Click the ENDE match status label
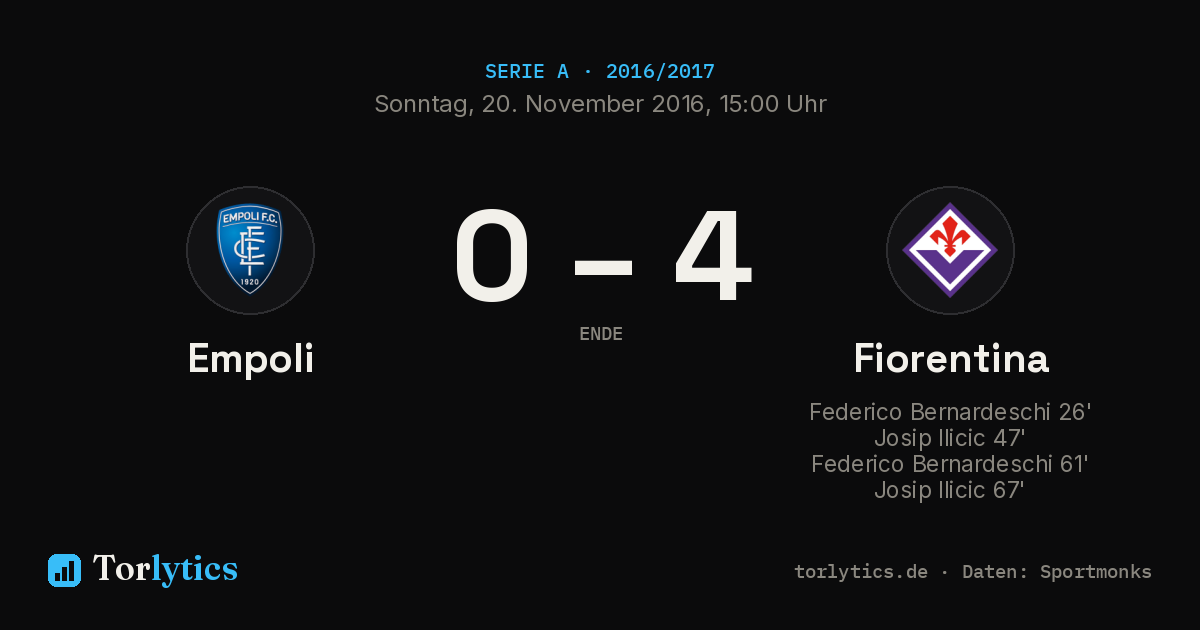 coord(601,334)
